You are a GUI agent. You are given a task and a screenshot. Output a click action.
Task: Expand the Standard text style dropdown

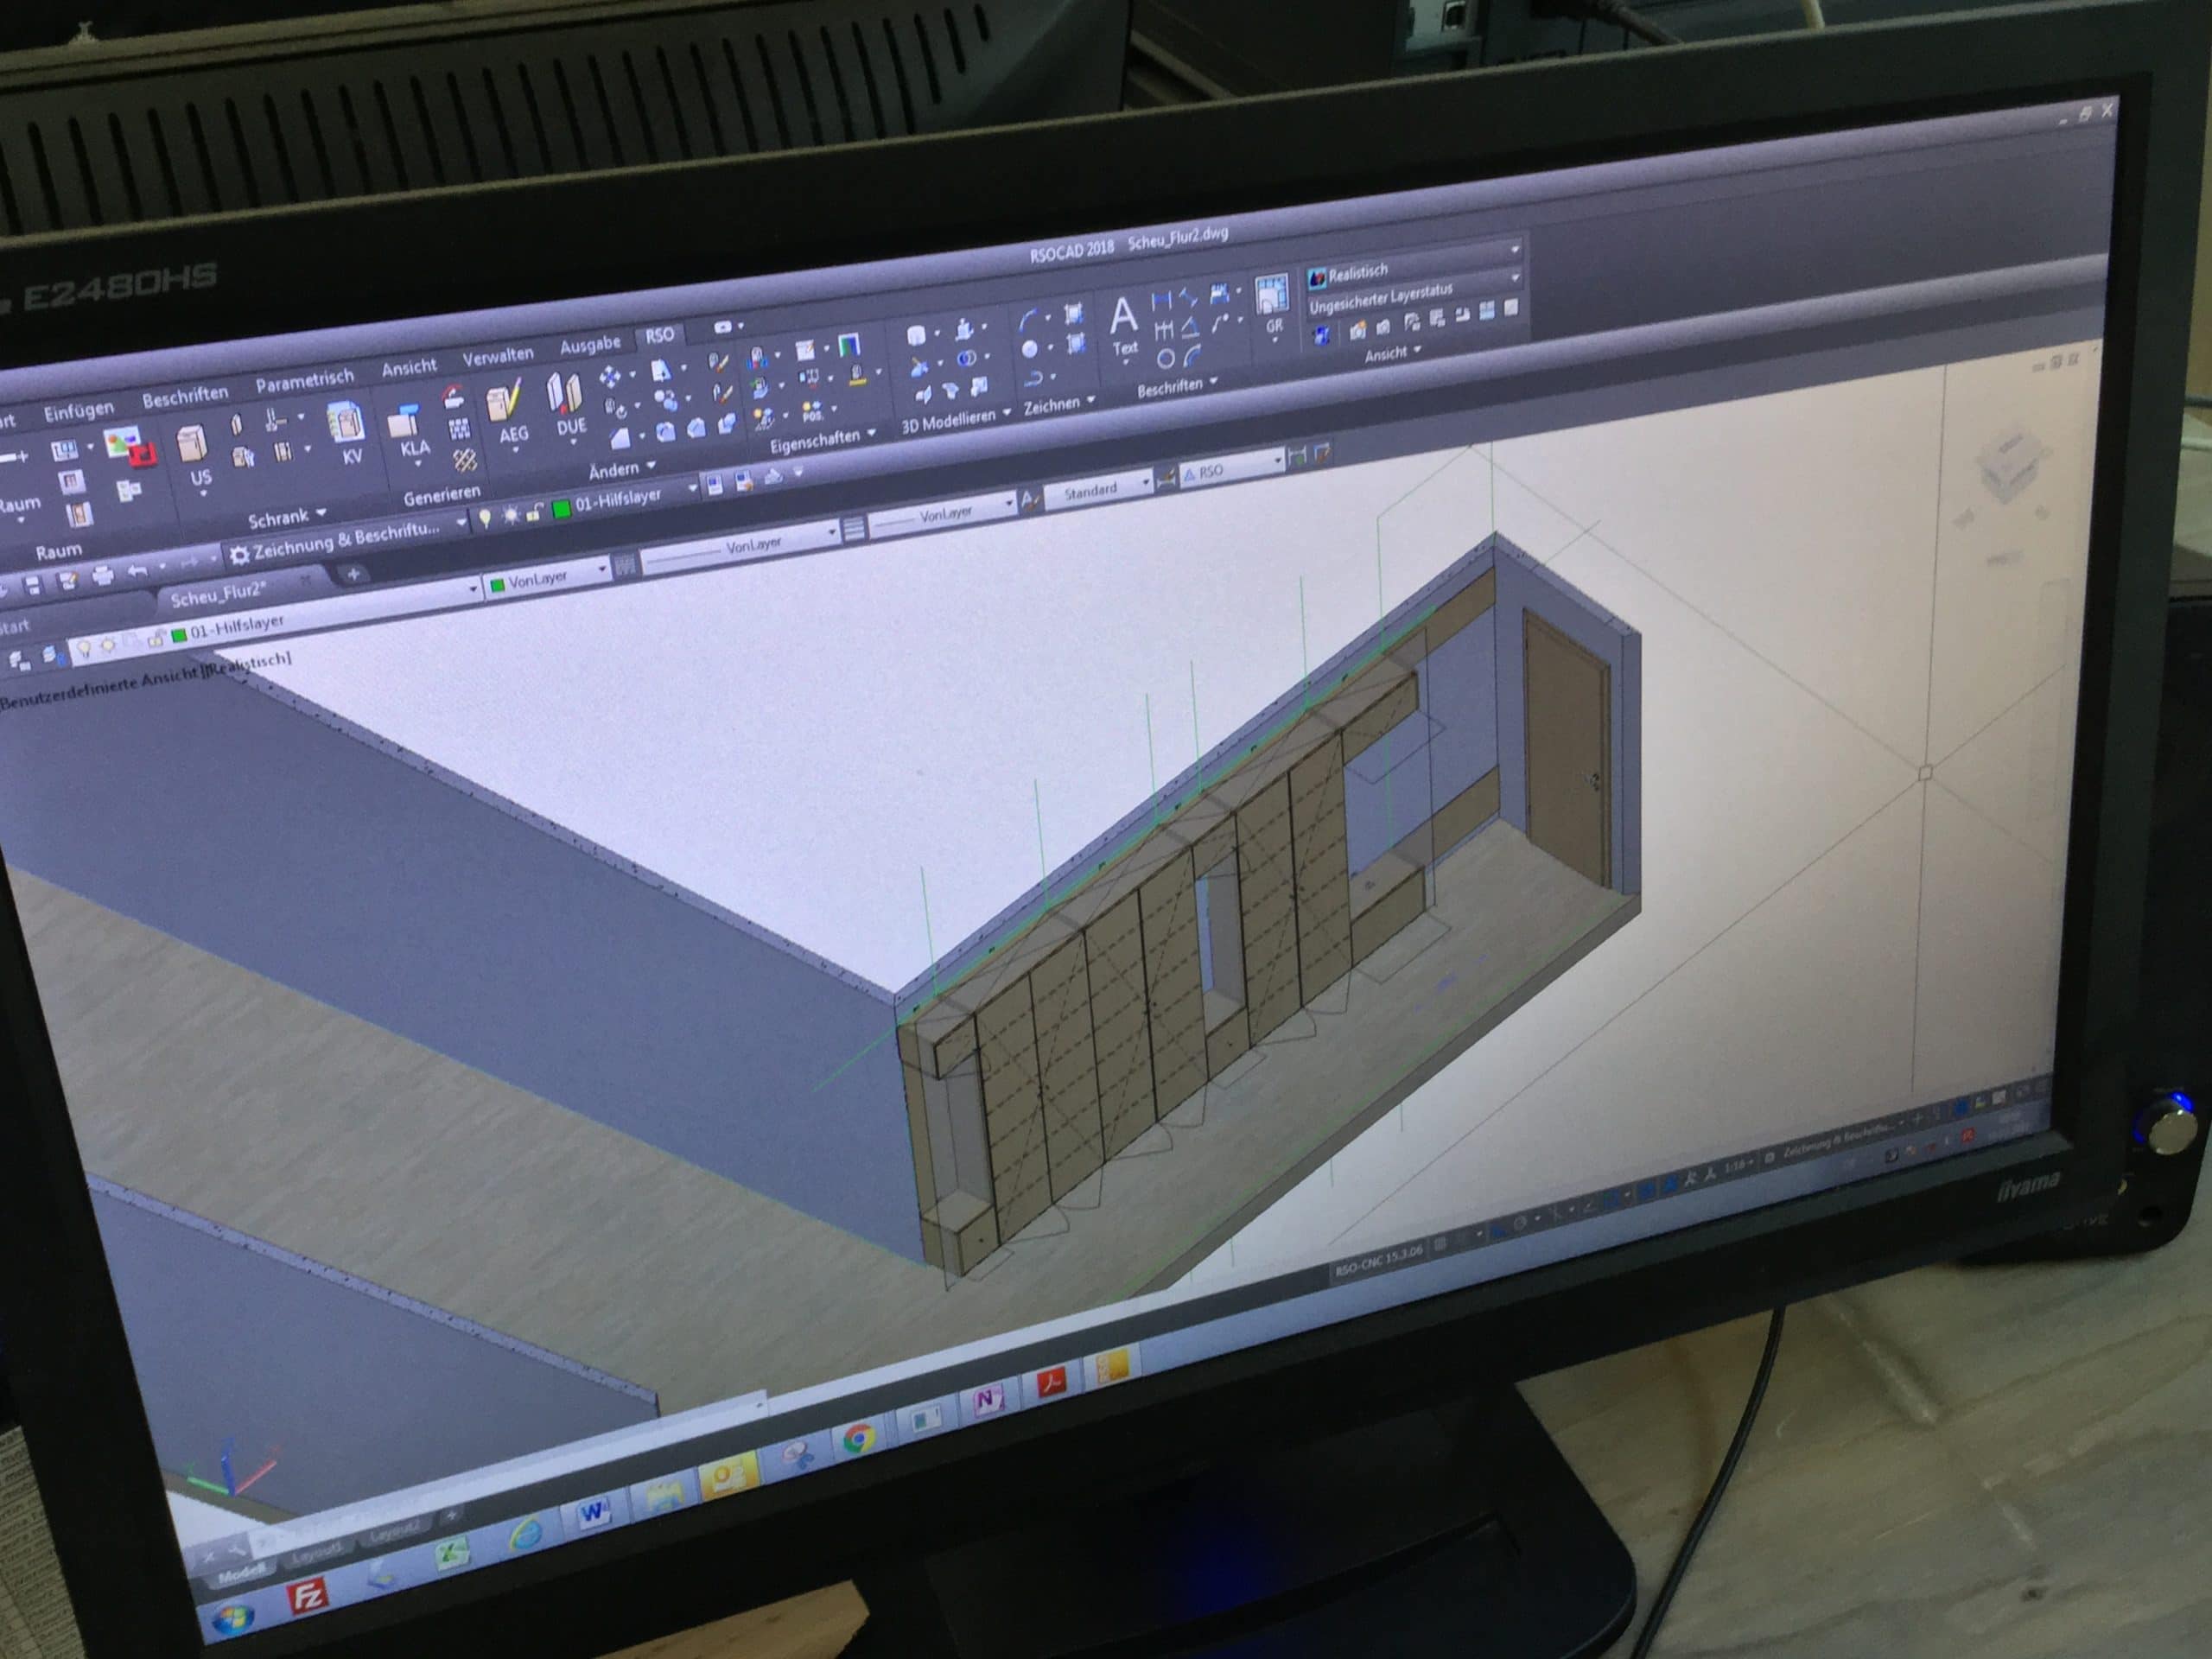[x=1146, y=483]
